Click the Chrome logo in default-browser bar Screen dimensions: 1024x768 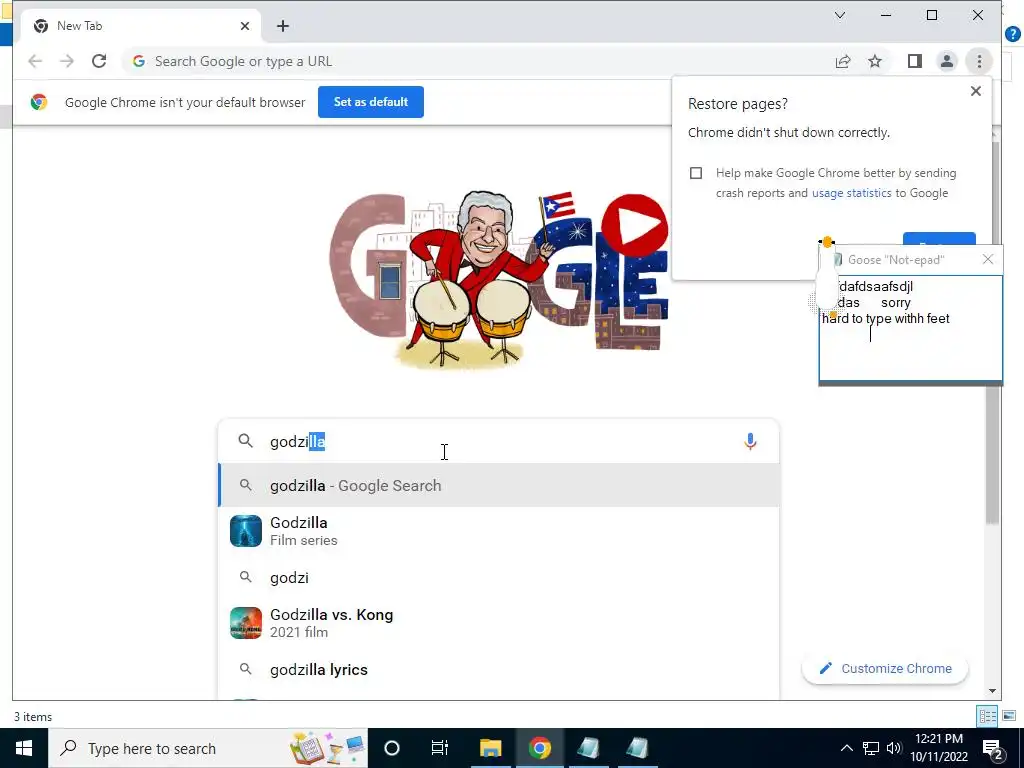(x=39, y=102)
